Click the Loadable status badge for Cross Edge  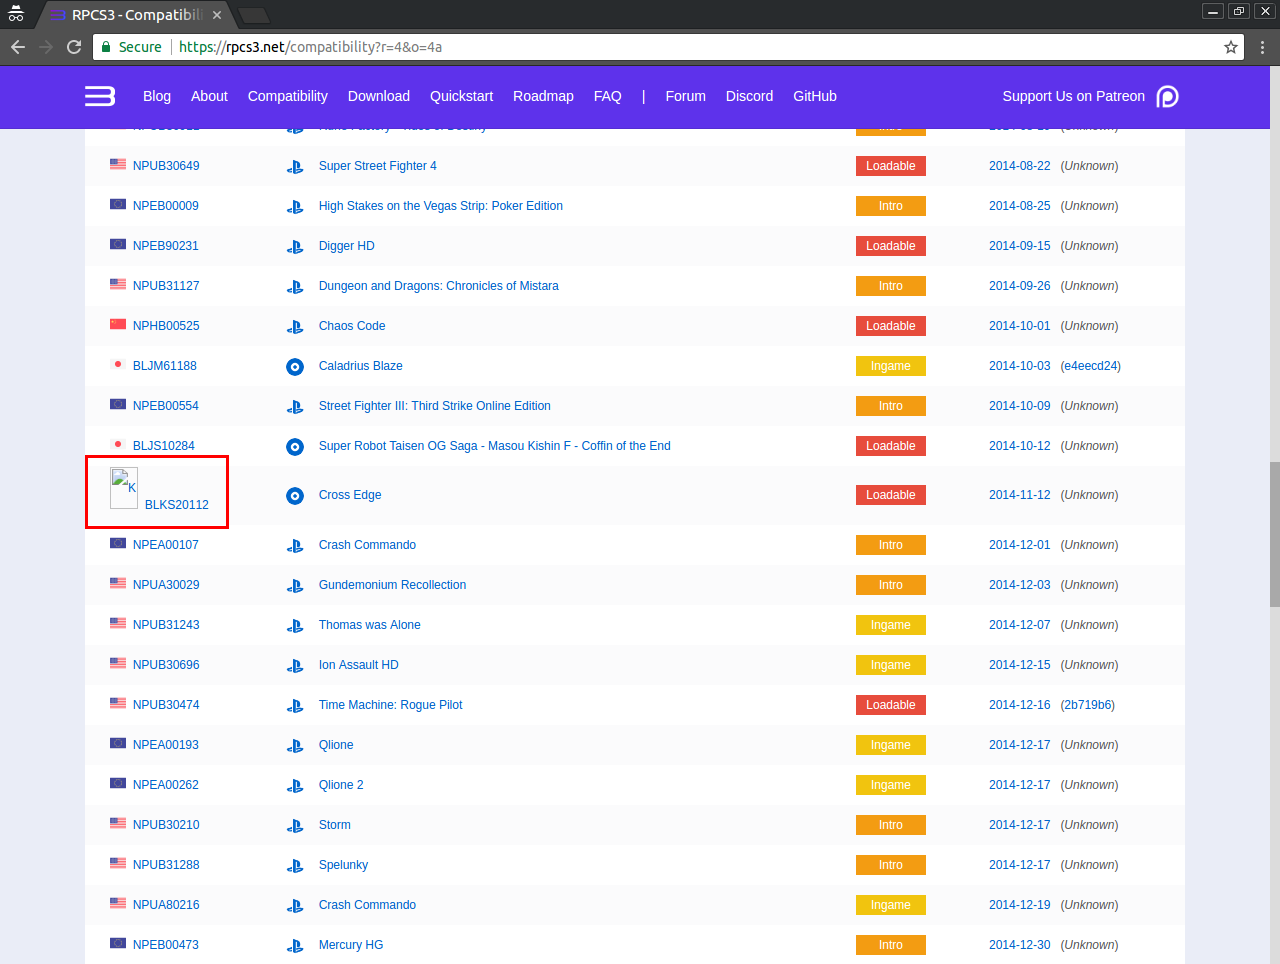(x=890, y=495)
